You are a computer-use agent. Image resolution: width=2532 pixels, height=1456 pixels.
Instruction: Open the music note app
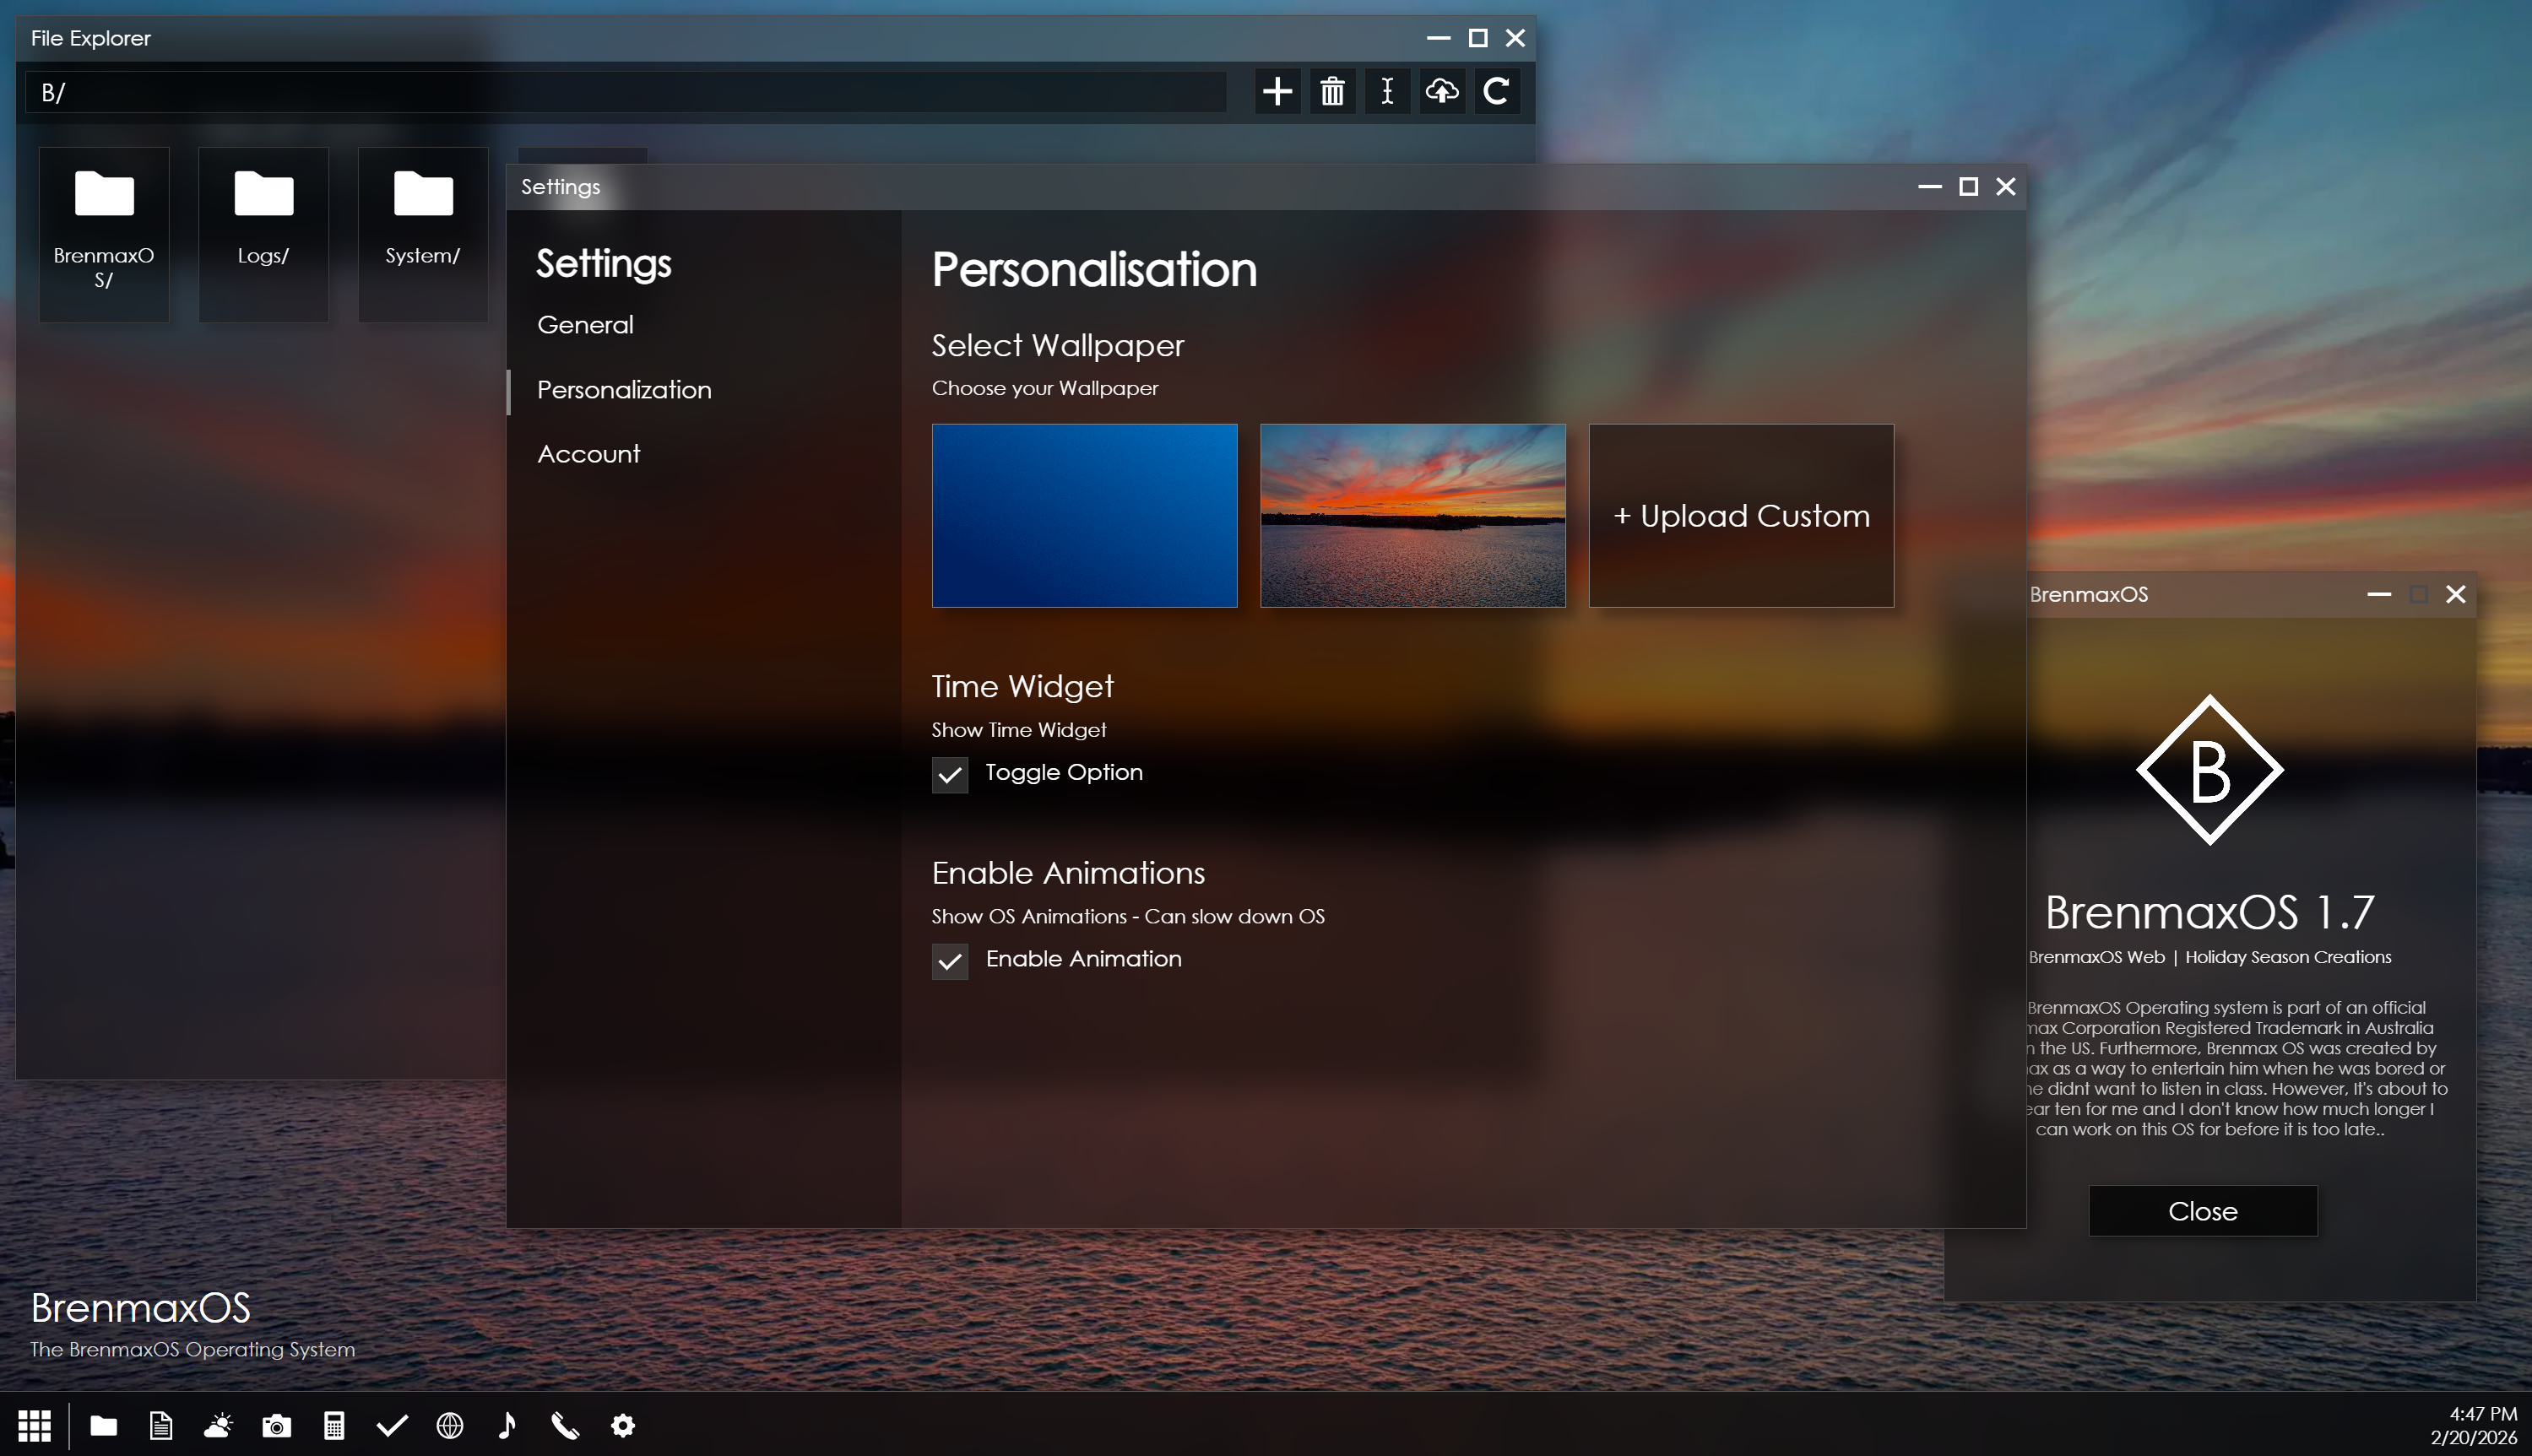pos(507,1425)
